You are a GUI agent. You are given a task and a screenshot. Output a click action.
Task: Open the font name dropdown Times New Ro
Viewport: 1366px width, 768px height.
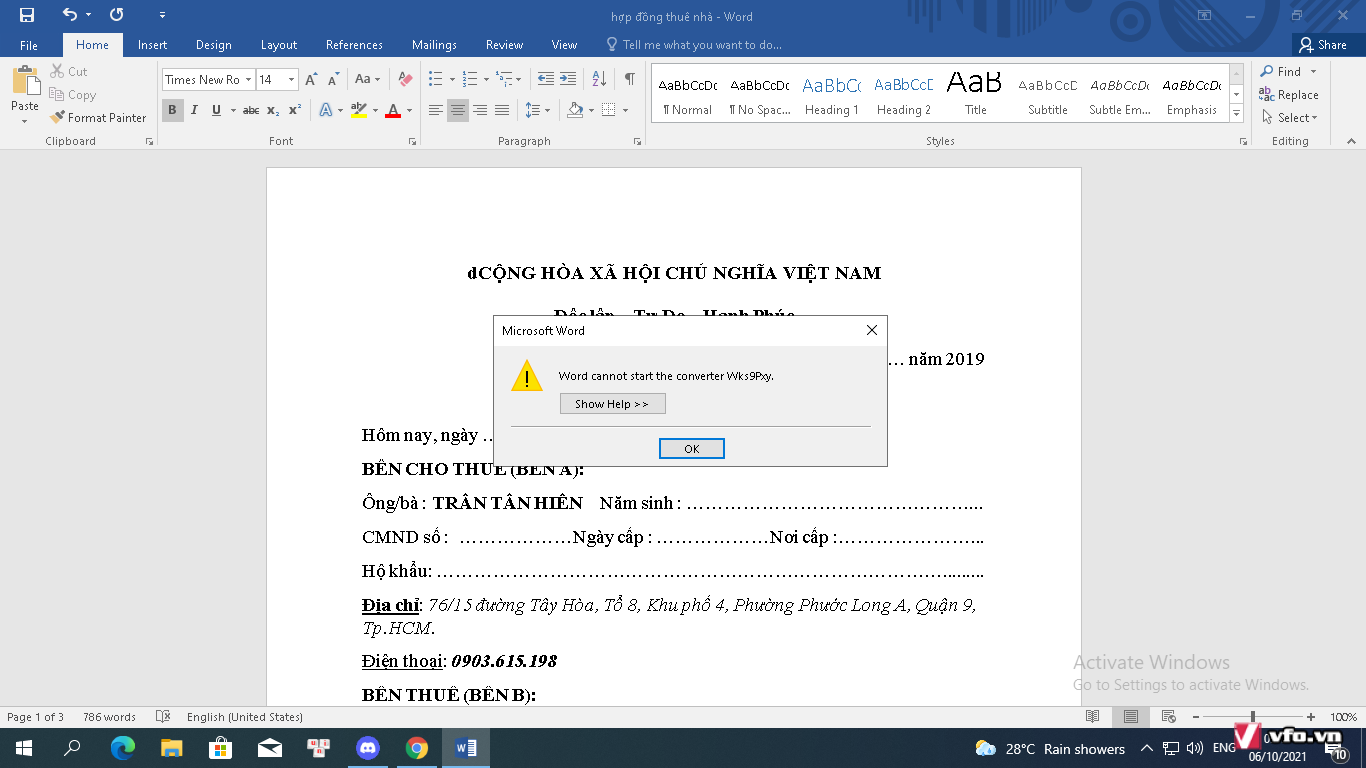point(248,79)
